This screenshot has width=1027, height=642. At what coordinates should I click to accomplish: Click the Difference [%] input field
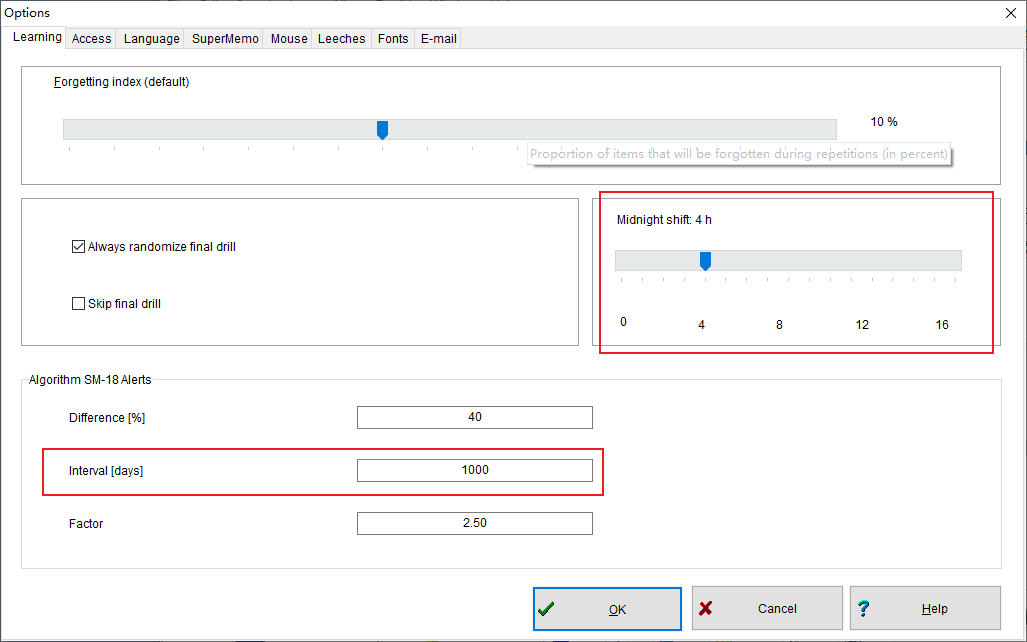pos(474,417)
